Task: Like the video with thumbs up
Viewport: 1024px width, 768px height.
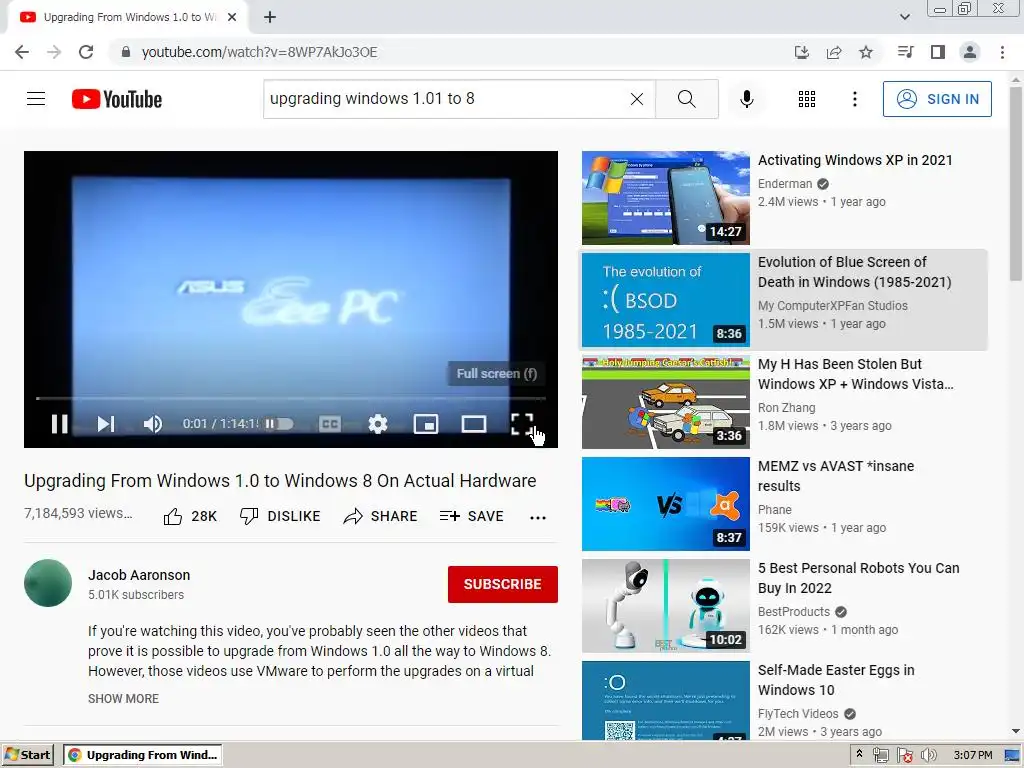Action: [190, 517]
